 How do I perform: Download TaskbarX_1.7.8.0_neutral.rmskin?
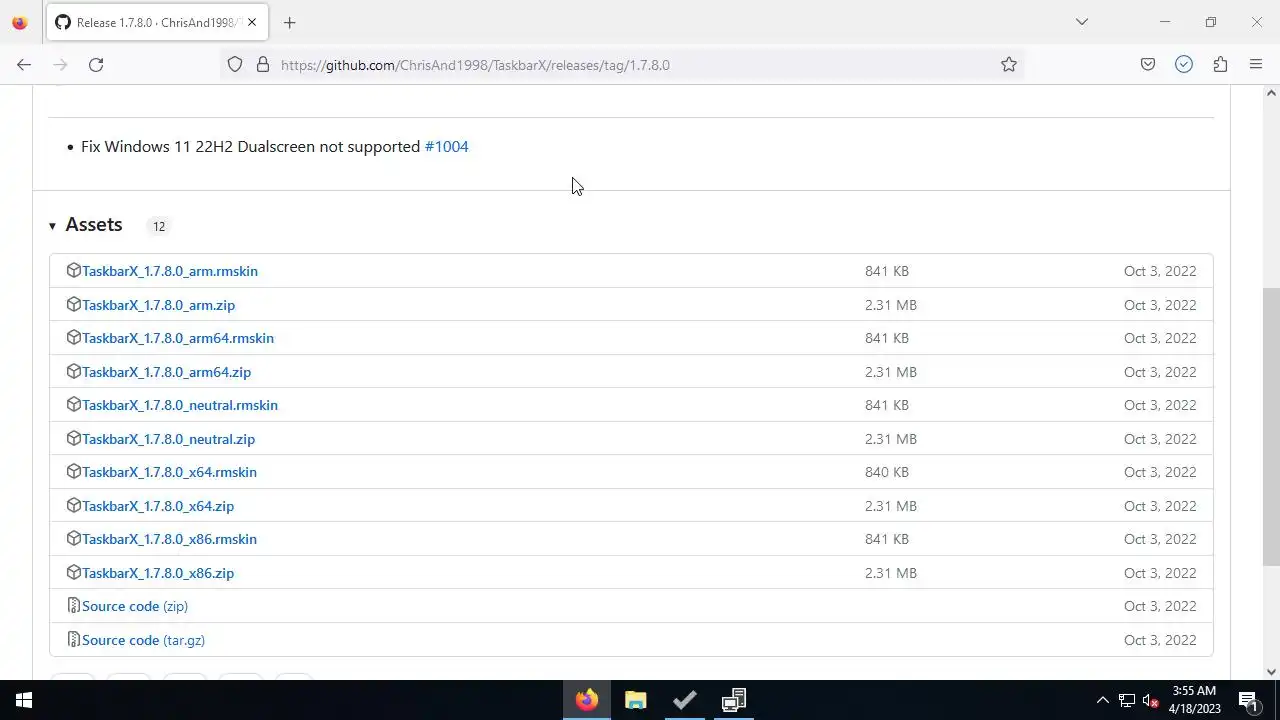click(x=180, y=405)
